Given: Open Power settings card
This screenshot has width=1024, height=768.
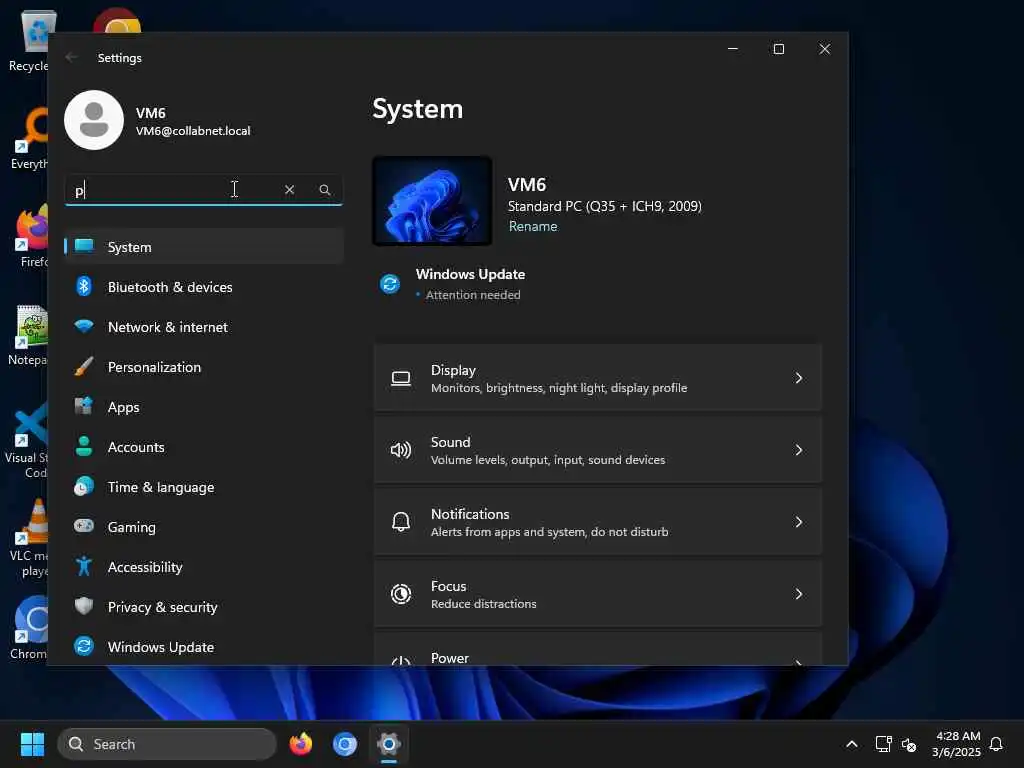Looking at the screenshot, I should (x=598, y=648).
